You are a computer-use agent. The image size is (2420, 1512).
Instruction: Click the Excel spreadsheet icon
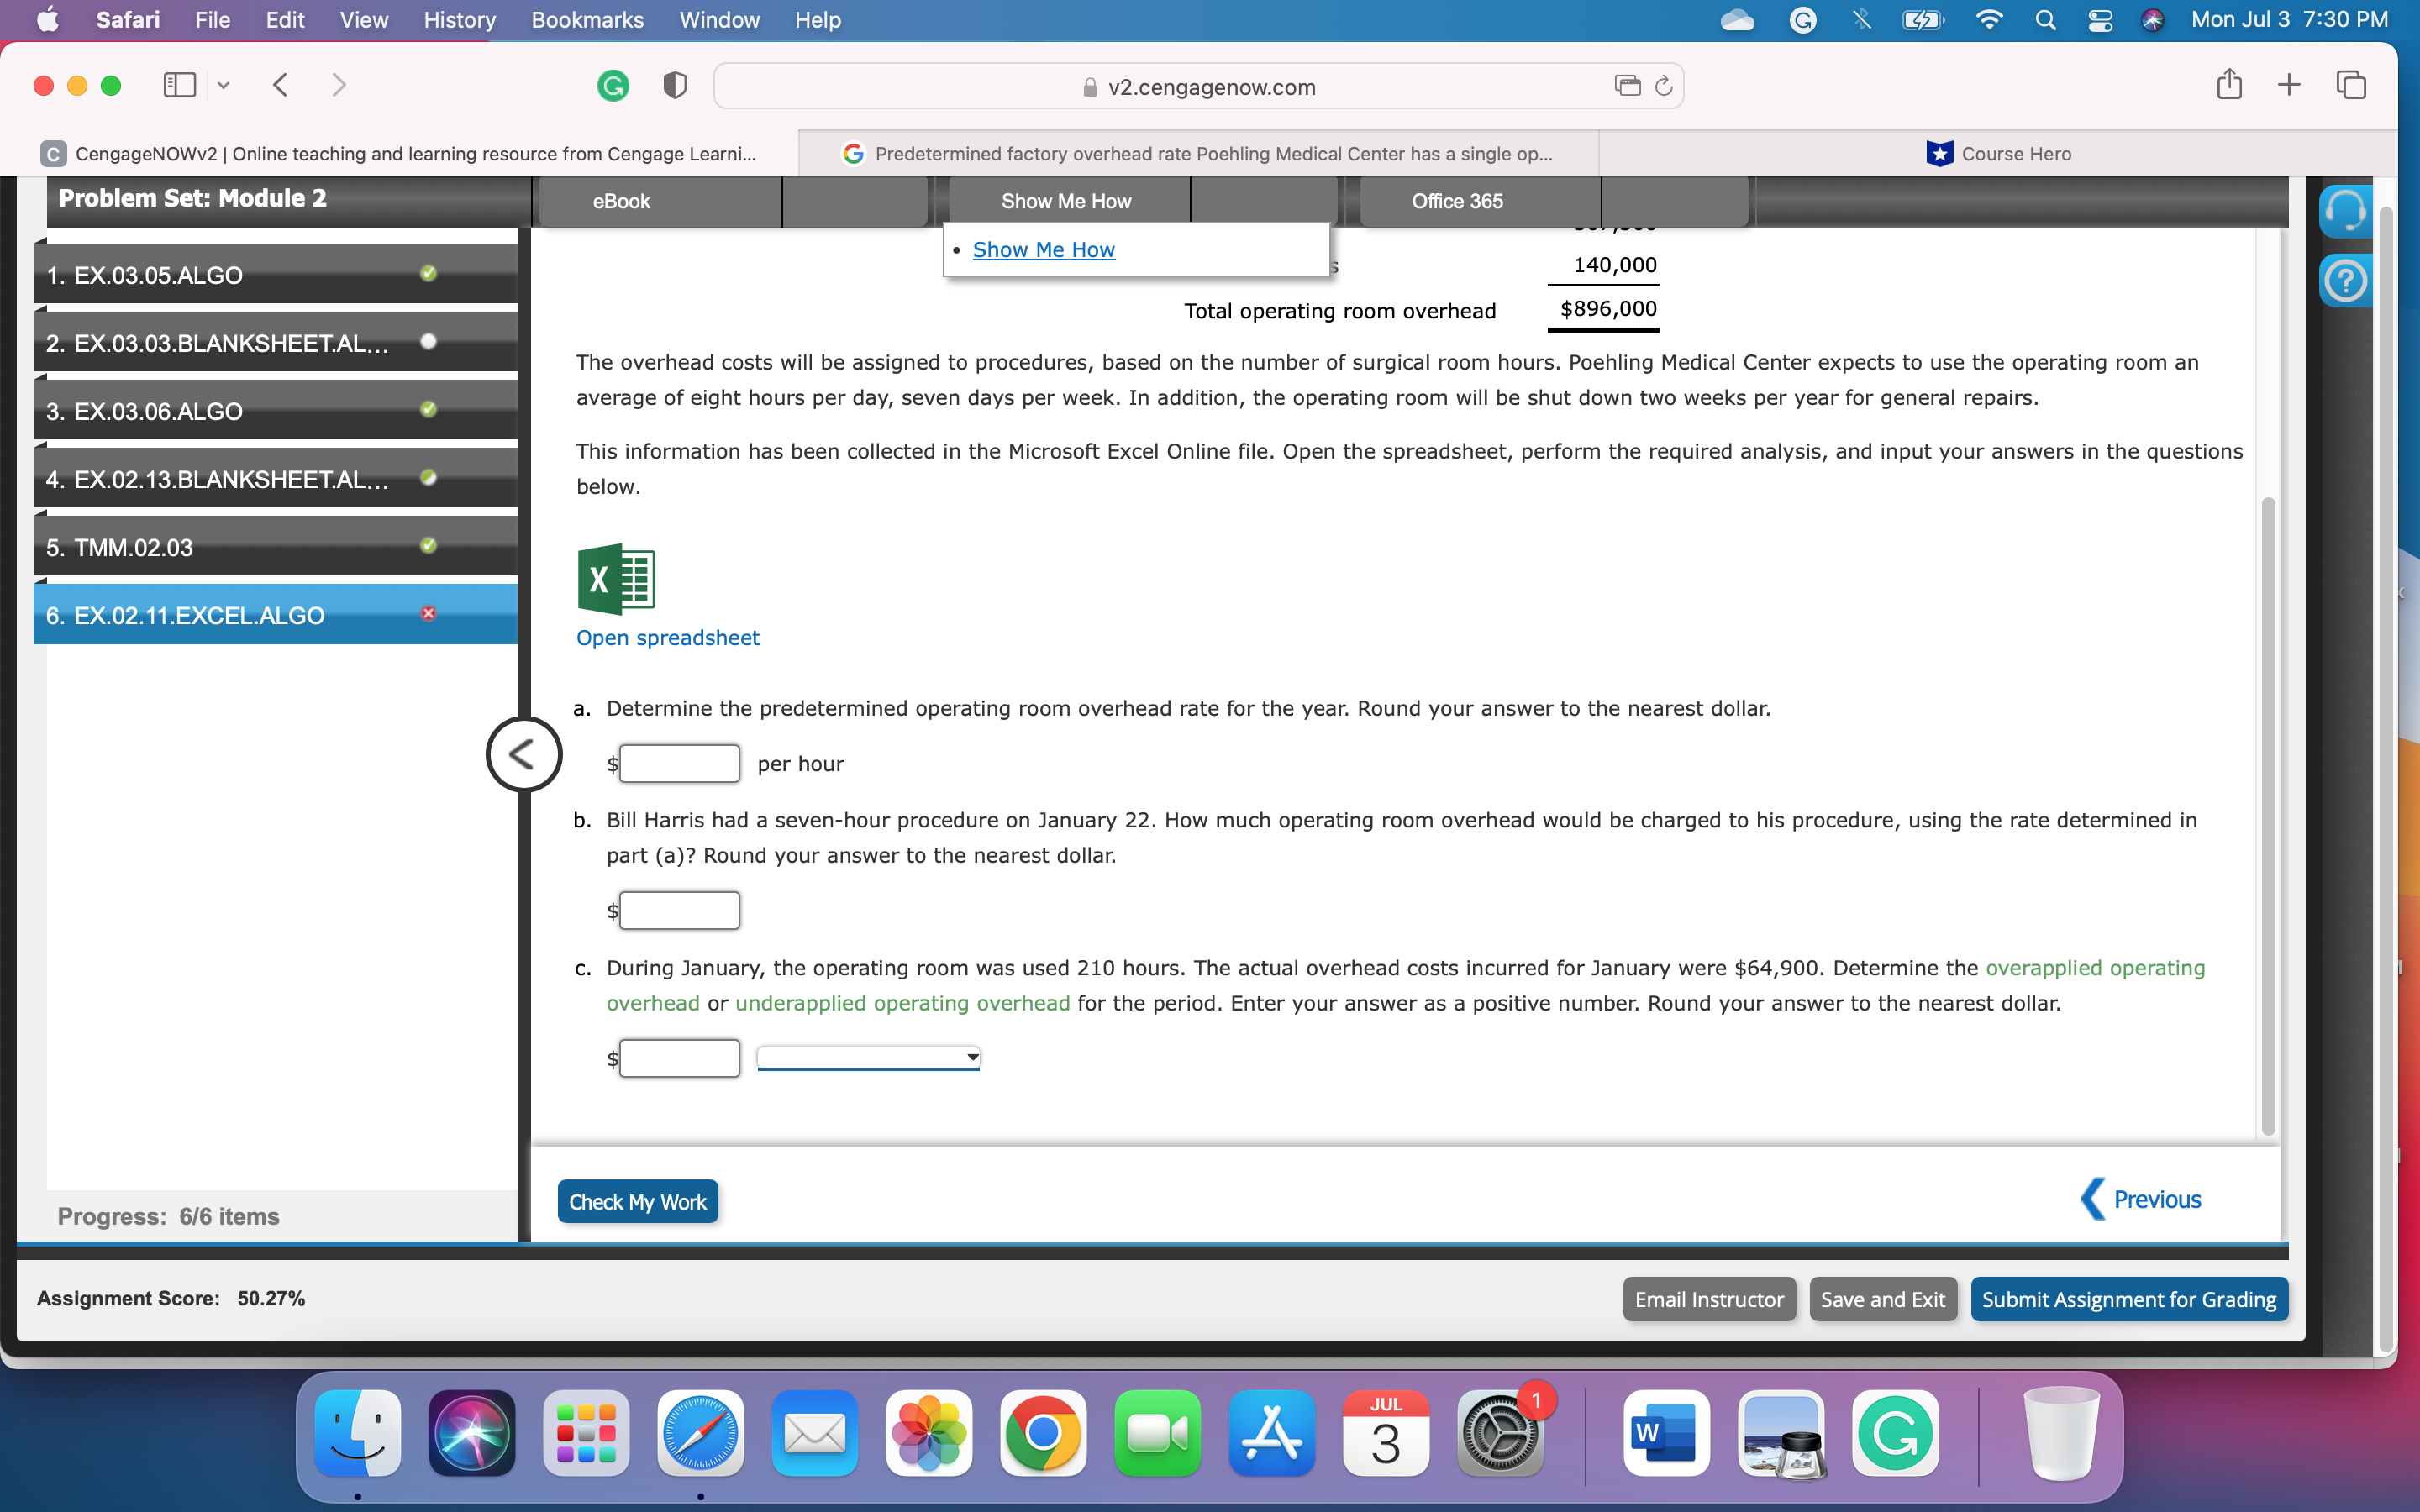coord(616,579)
